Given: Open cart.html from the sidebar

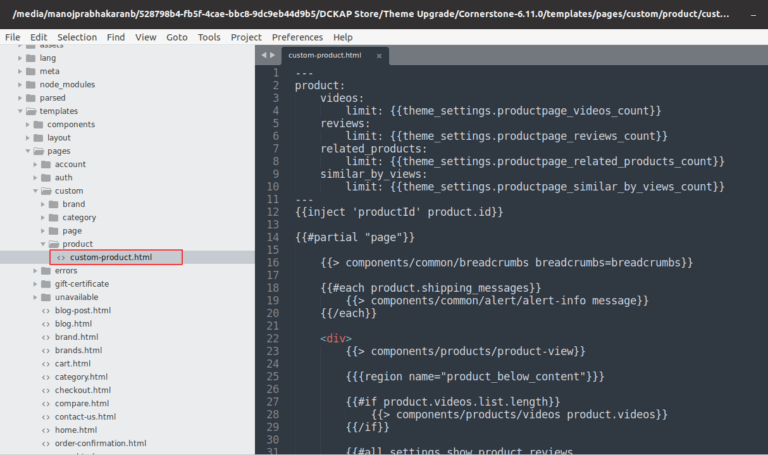Looking at the screenshot, I should [x=72, y=363].
